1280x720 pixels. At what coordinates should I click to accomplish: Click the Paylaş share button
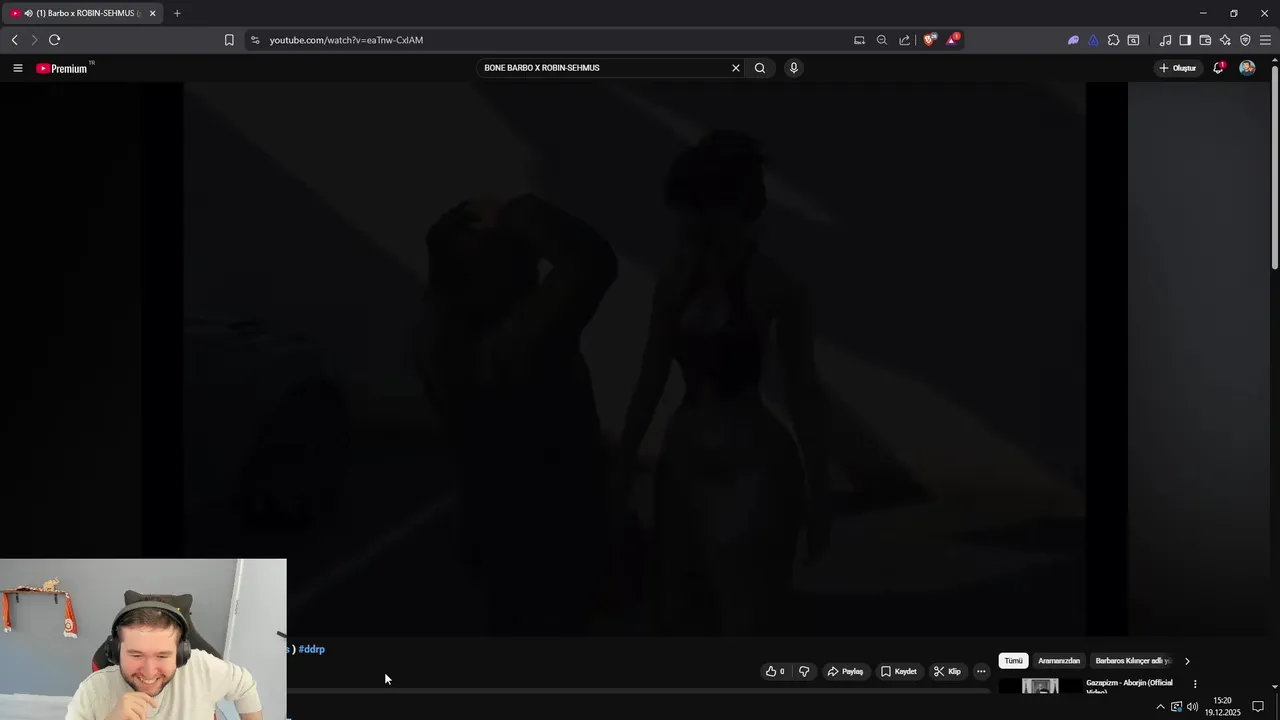845,671
